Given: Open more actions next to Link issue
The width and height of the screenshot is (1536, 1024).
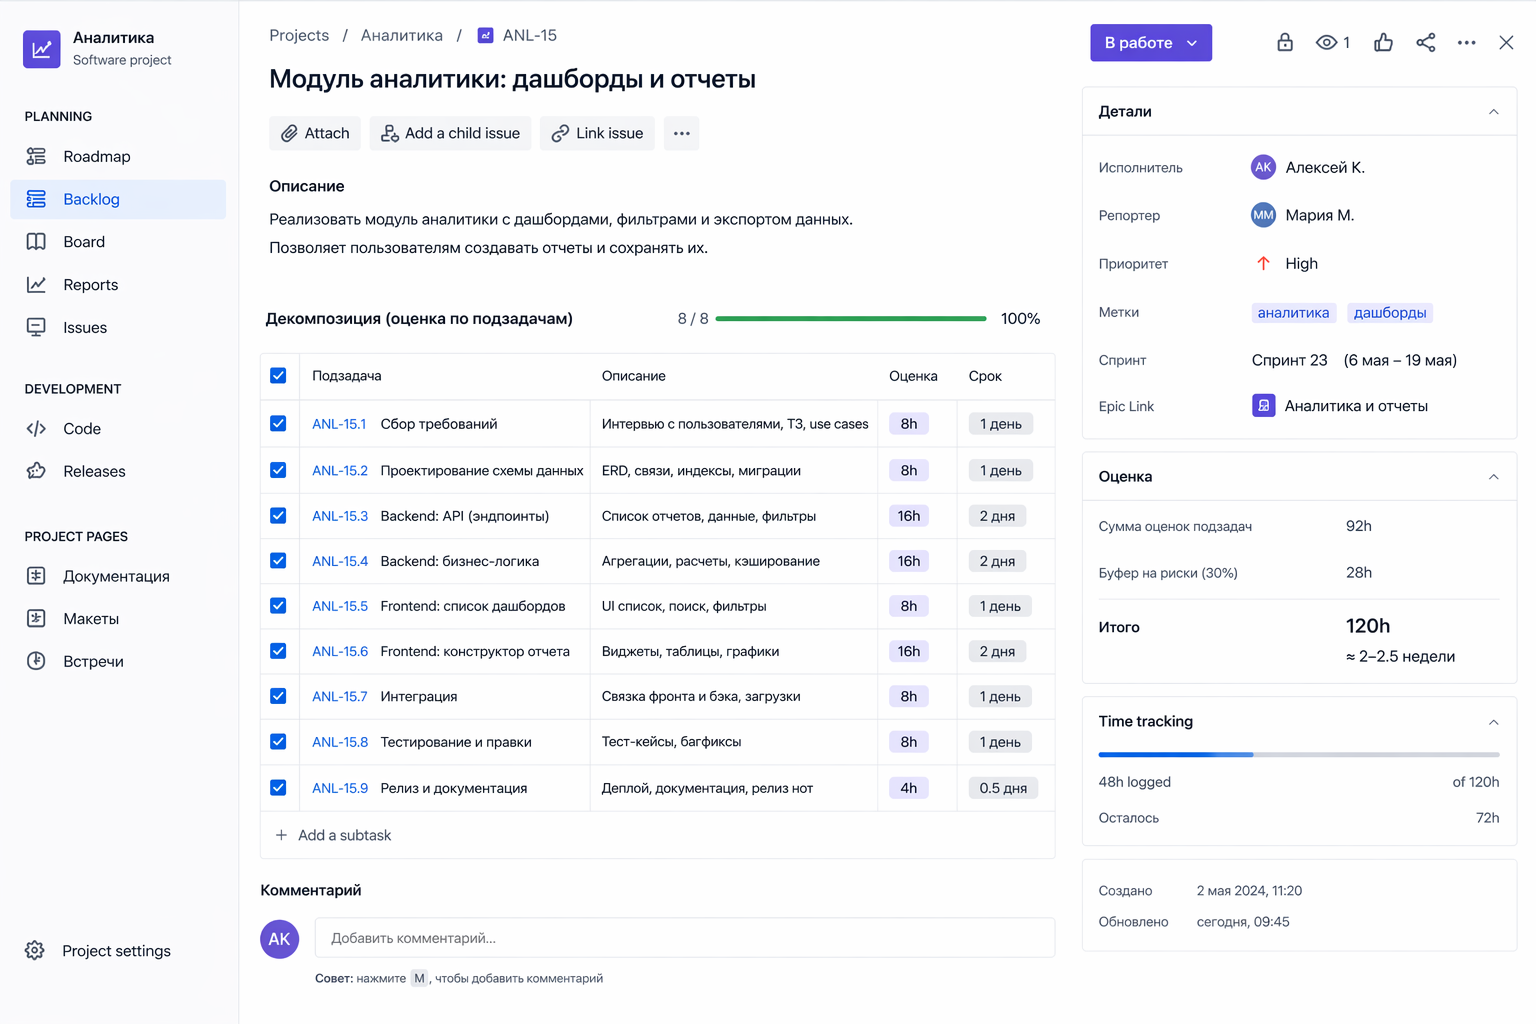Looking at the screenshot, I should tap(681, 133).
